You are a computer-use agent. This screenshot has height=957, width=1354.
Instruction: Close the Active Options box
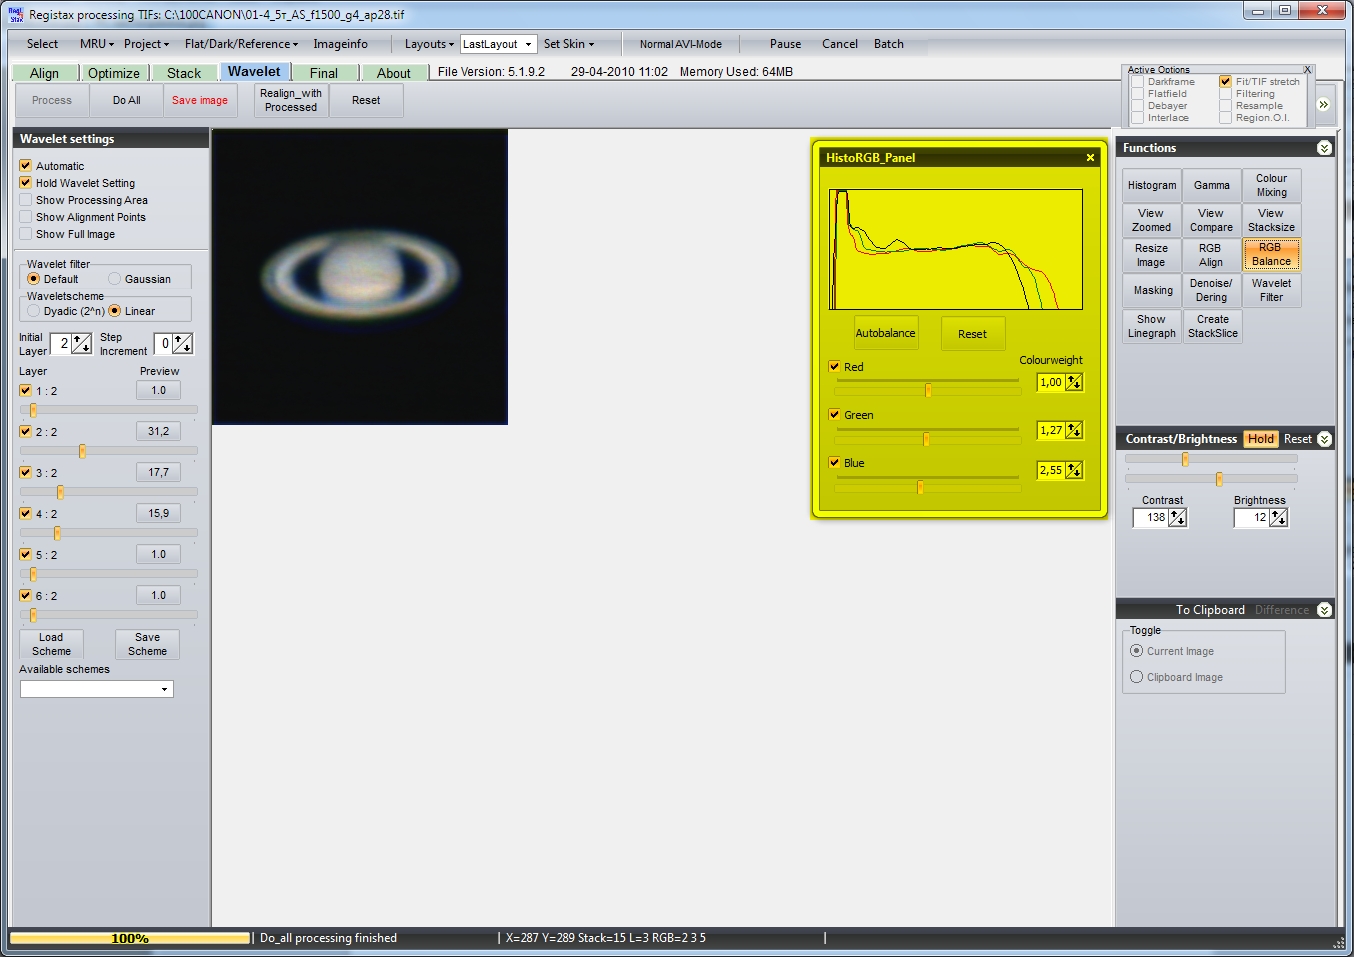click(x=1307, y=70)
